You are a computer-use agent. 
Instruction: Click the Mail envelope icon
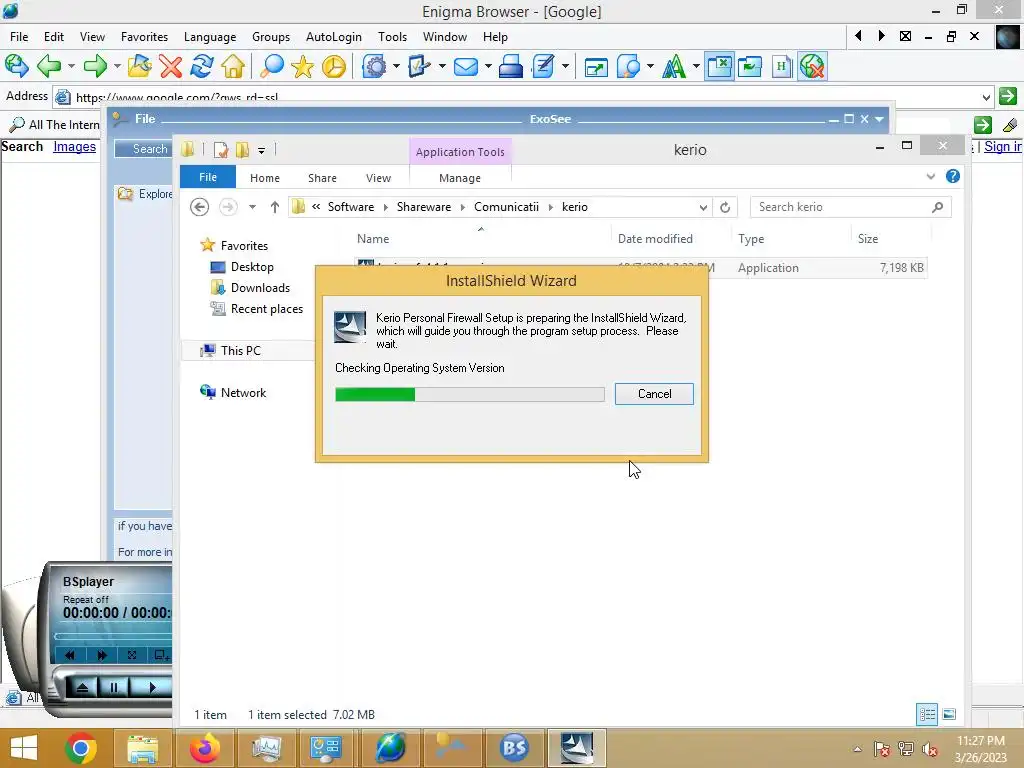tap(466, 66)
